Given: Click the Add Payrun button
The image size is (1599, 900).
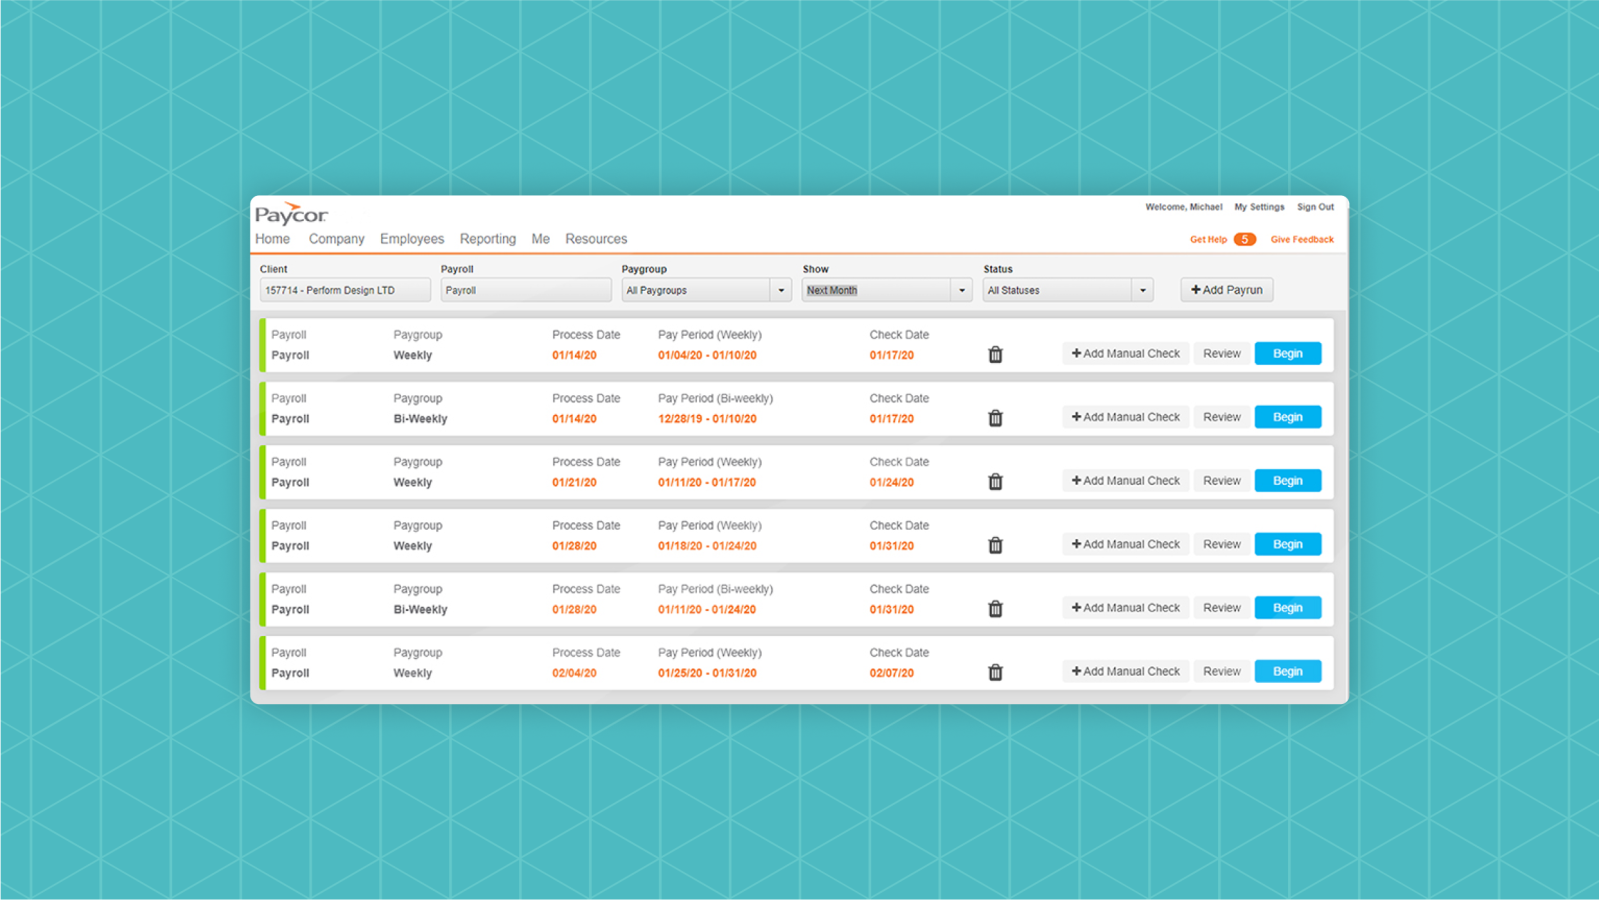Looking at the screenshot, I should [1227, 290].
